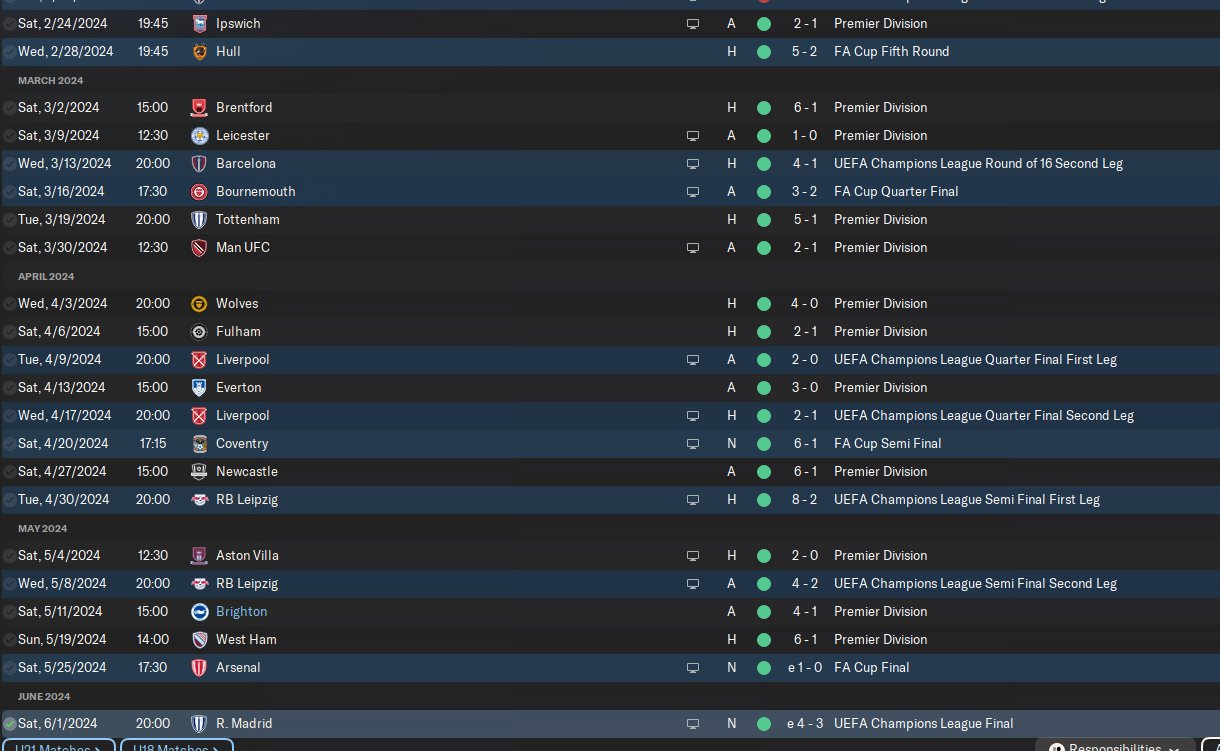Screen dimensions: 1220x751
Task: Click TV icon on FA Cup Final row
Action: [x=693, y=667]
